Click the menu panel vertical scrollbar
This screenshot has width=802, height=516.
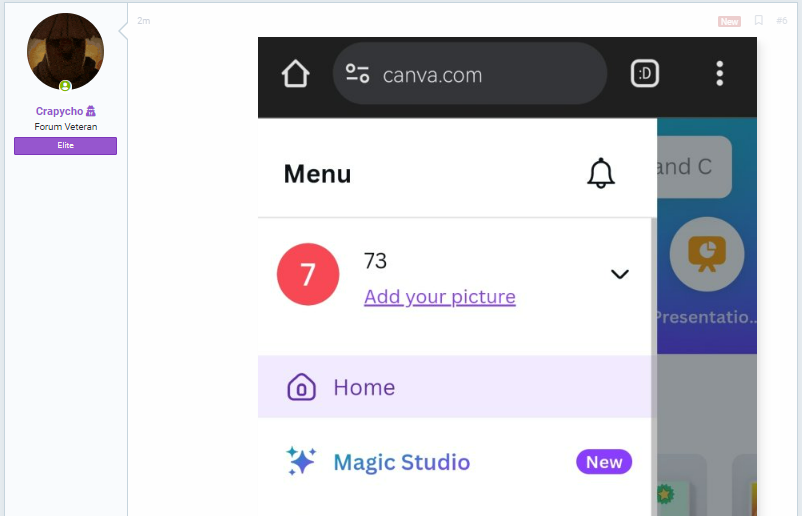point(654,367)
